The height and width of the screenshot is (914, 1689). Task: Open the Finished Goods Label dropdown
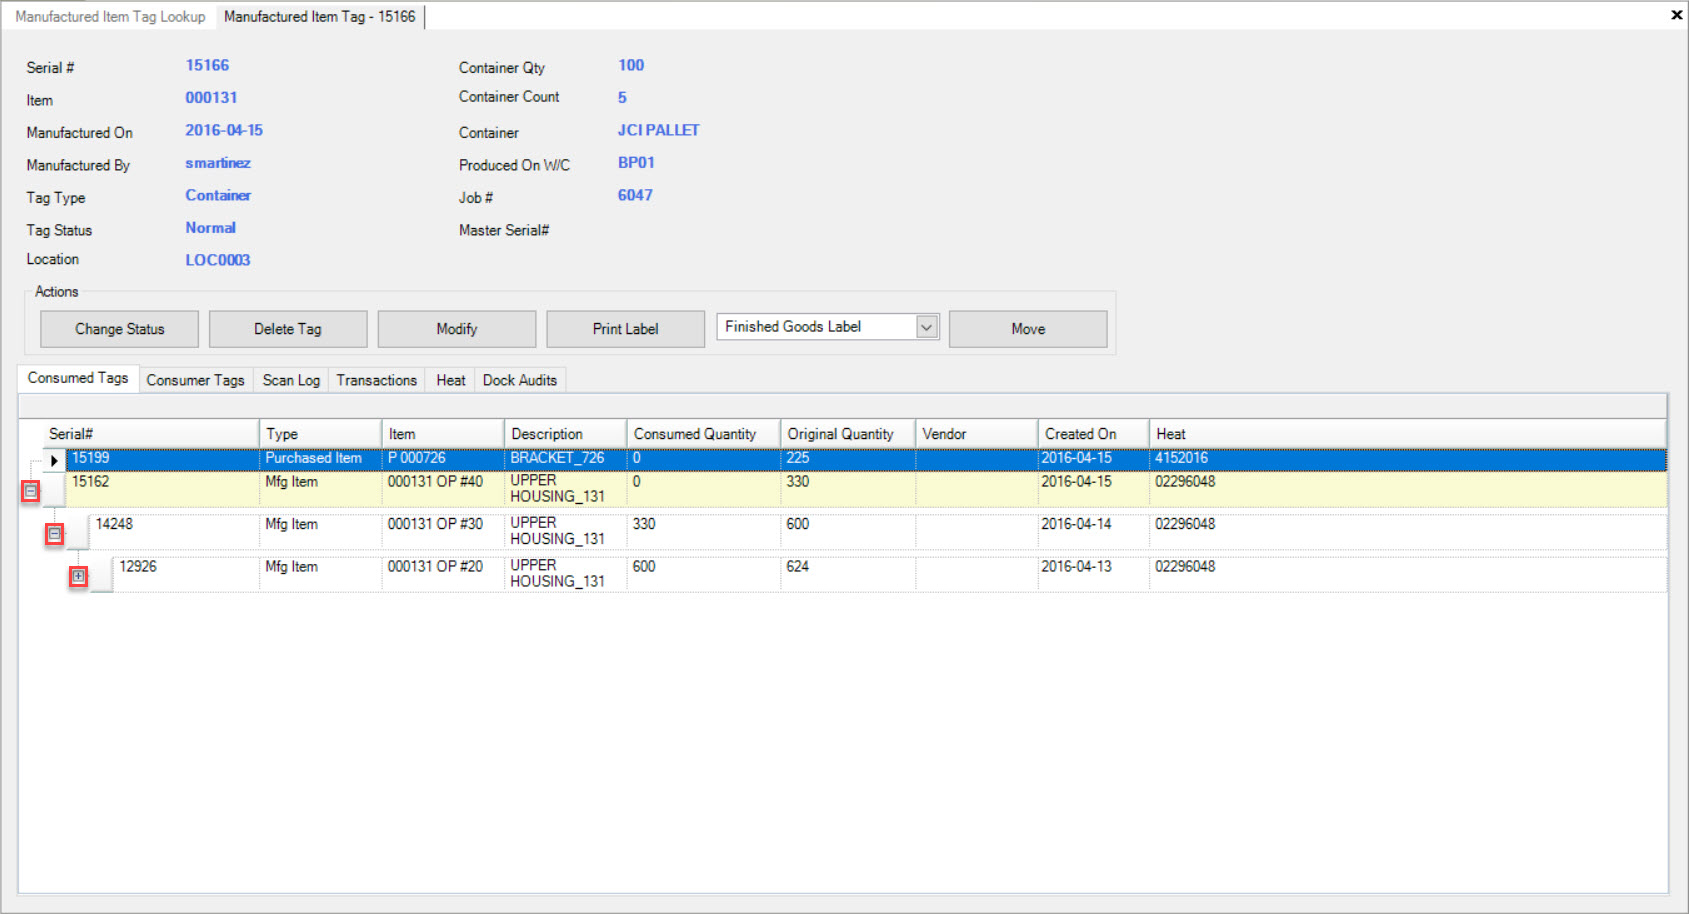tap(926, 327)
